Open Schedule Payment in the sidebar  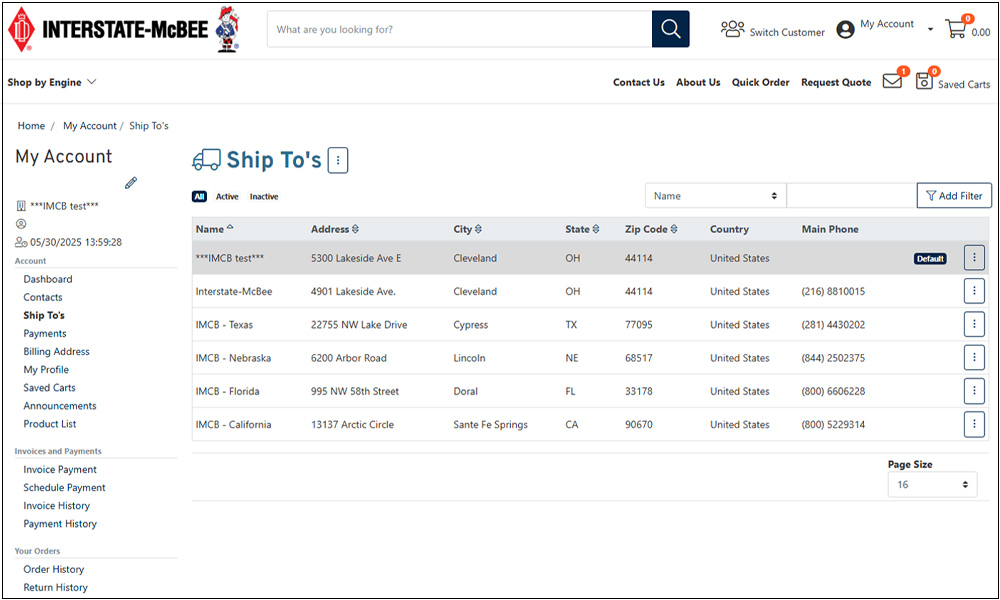click(x=64, y=488)
